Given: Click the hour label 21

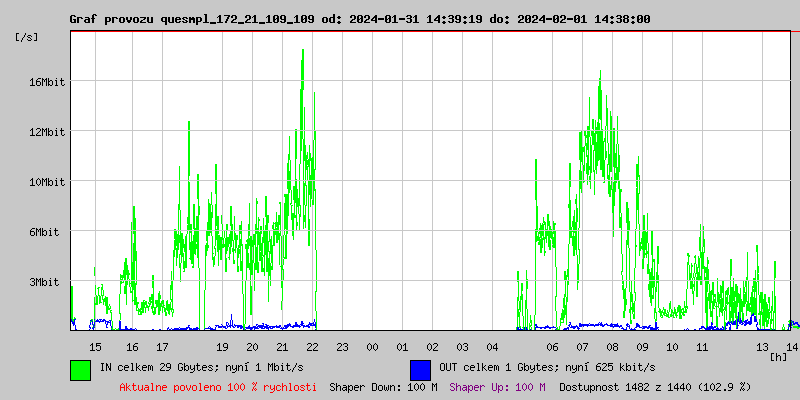Looking at the screenshot, I should [x=282, y=347].
